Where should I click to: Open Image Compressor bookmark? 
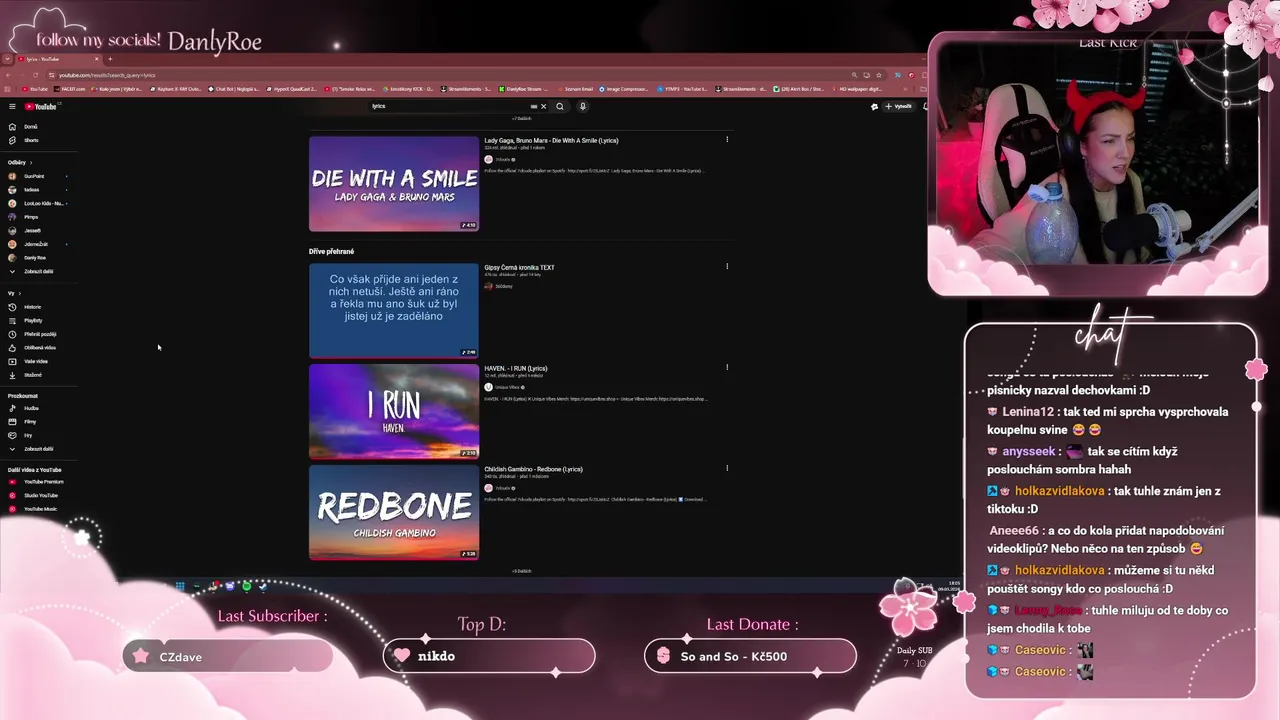(625, 89)
